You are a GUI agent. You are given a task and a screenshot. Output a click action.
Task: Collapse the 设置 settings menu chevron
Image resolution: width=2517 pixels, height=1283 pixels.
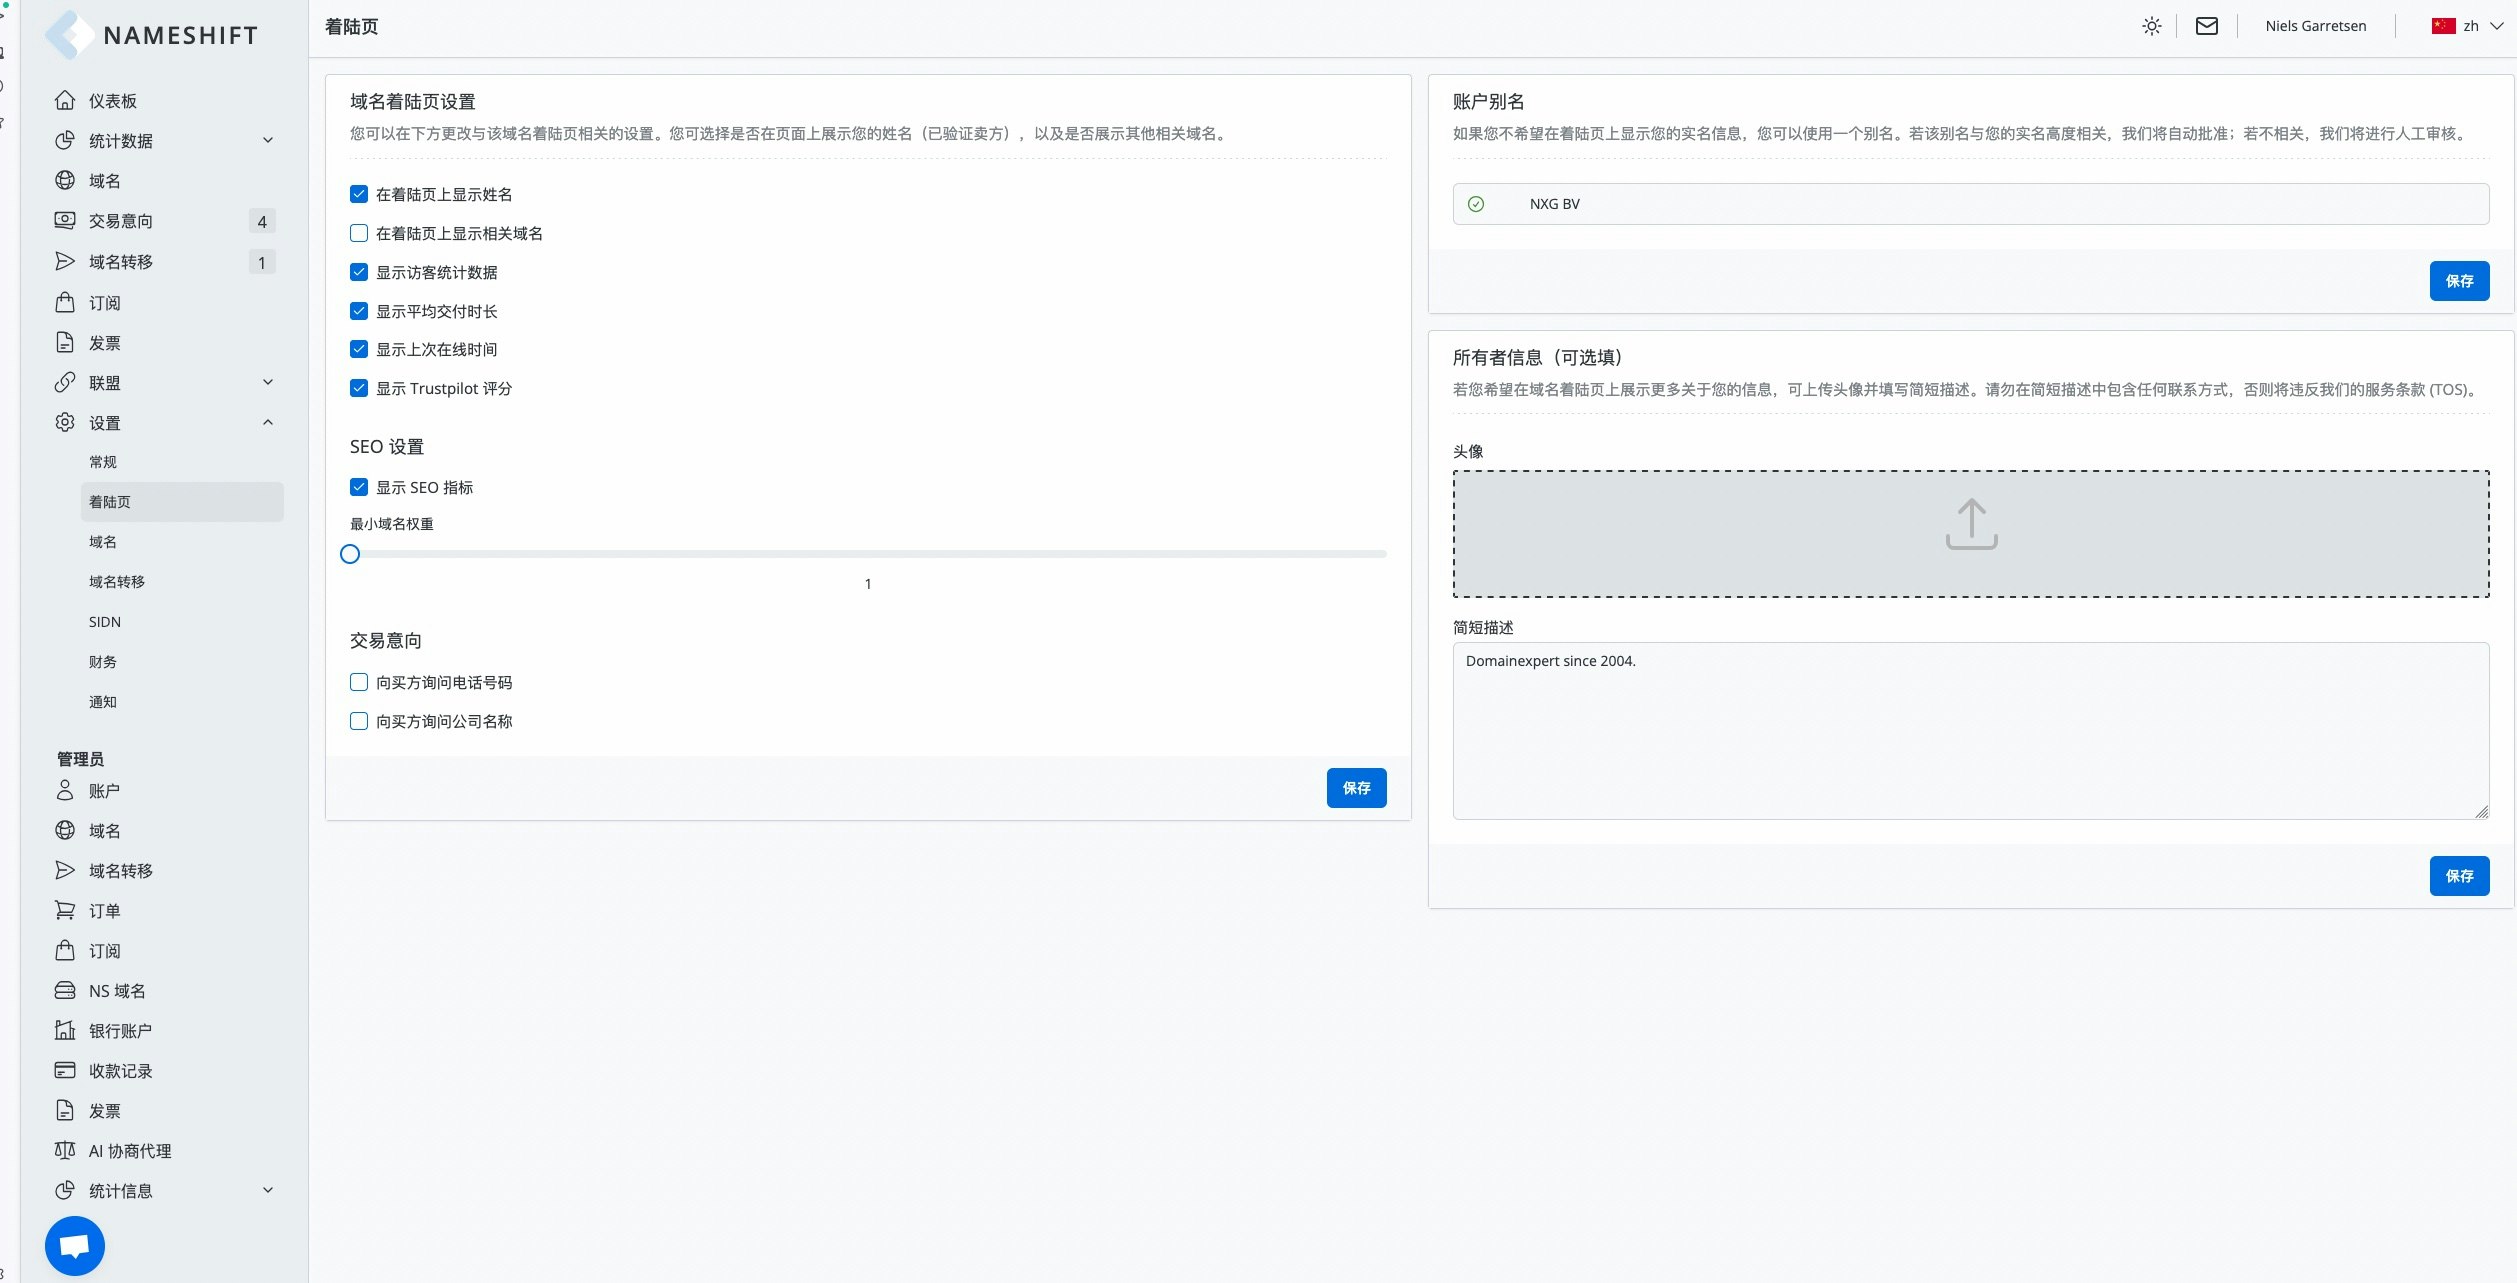pyautogui.click(x=268, y=423)
